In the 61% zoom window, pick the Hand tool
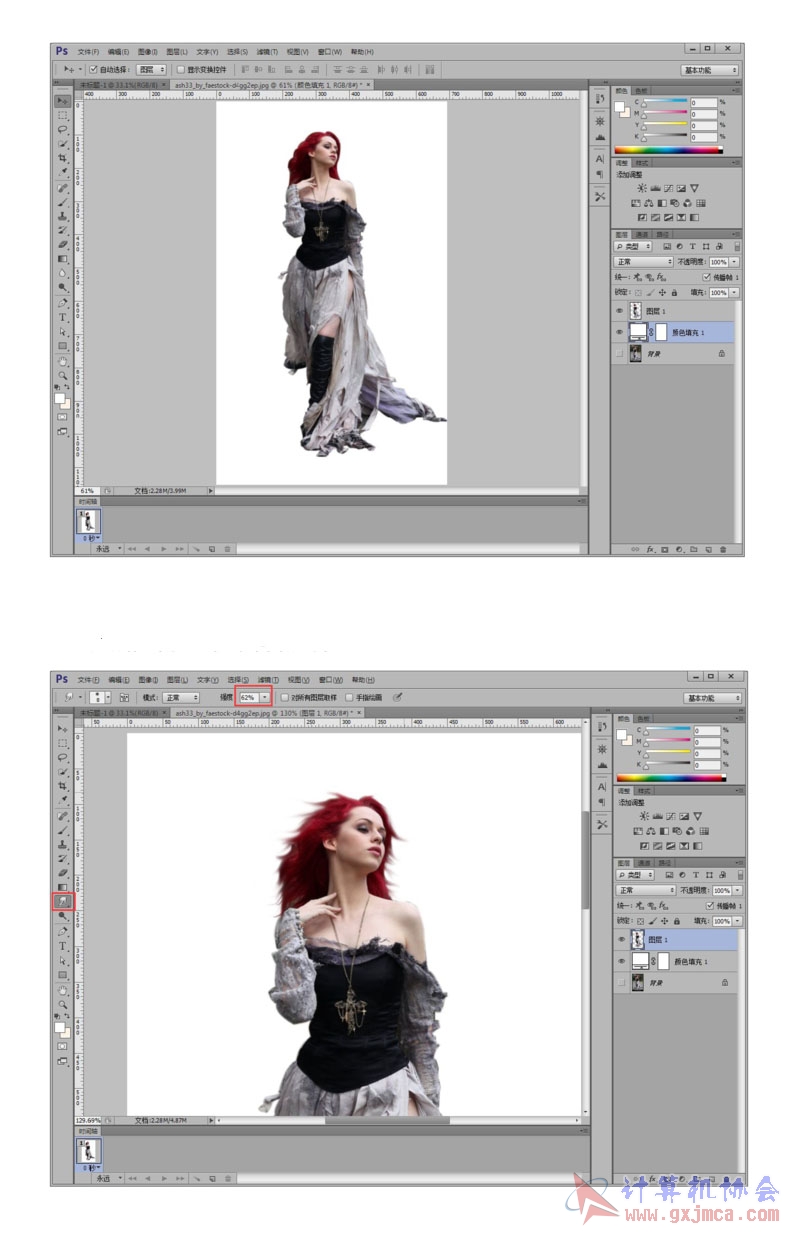The width and height of the screenshot is (795, 1233). click(x=62, y=361)
